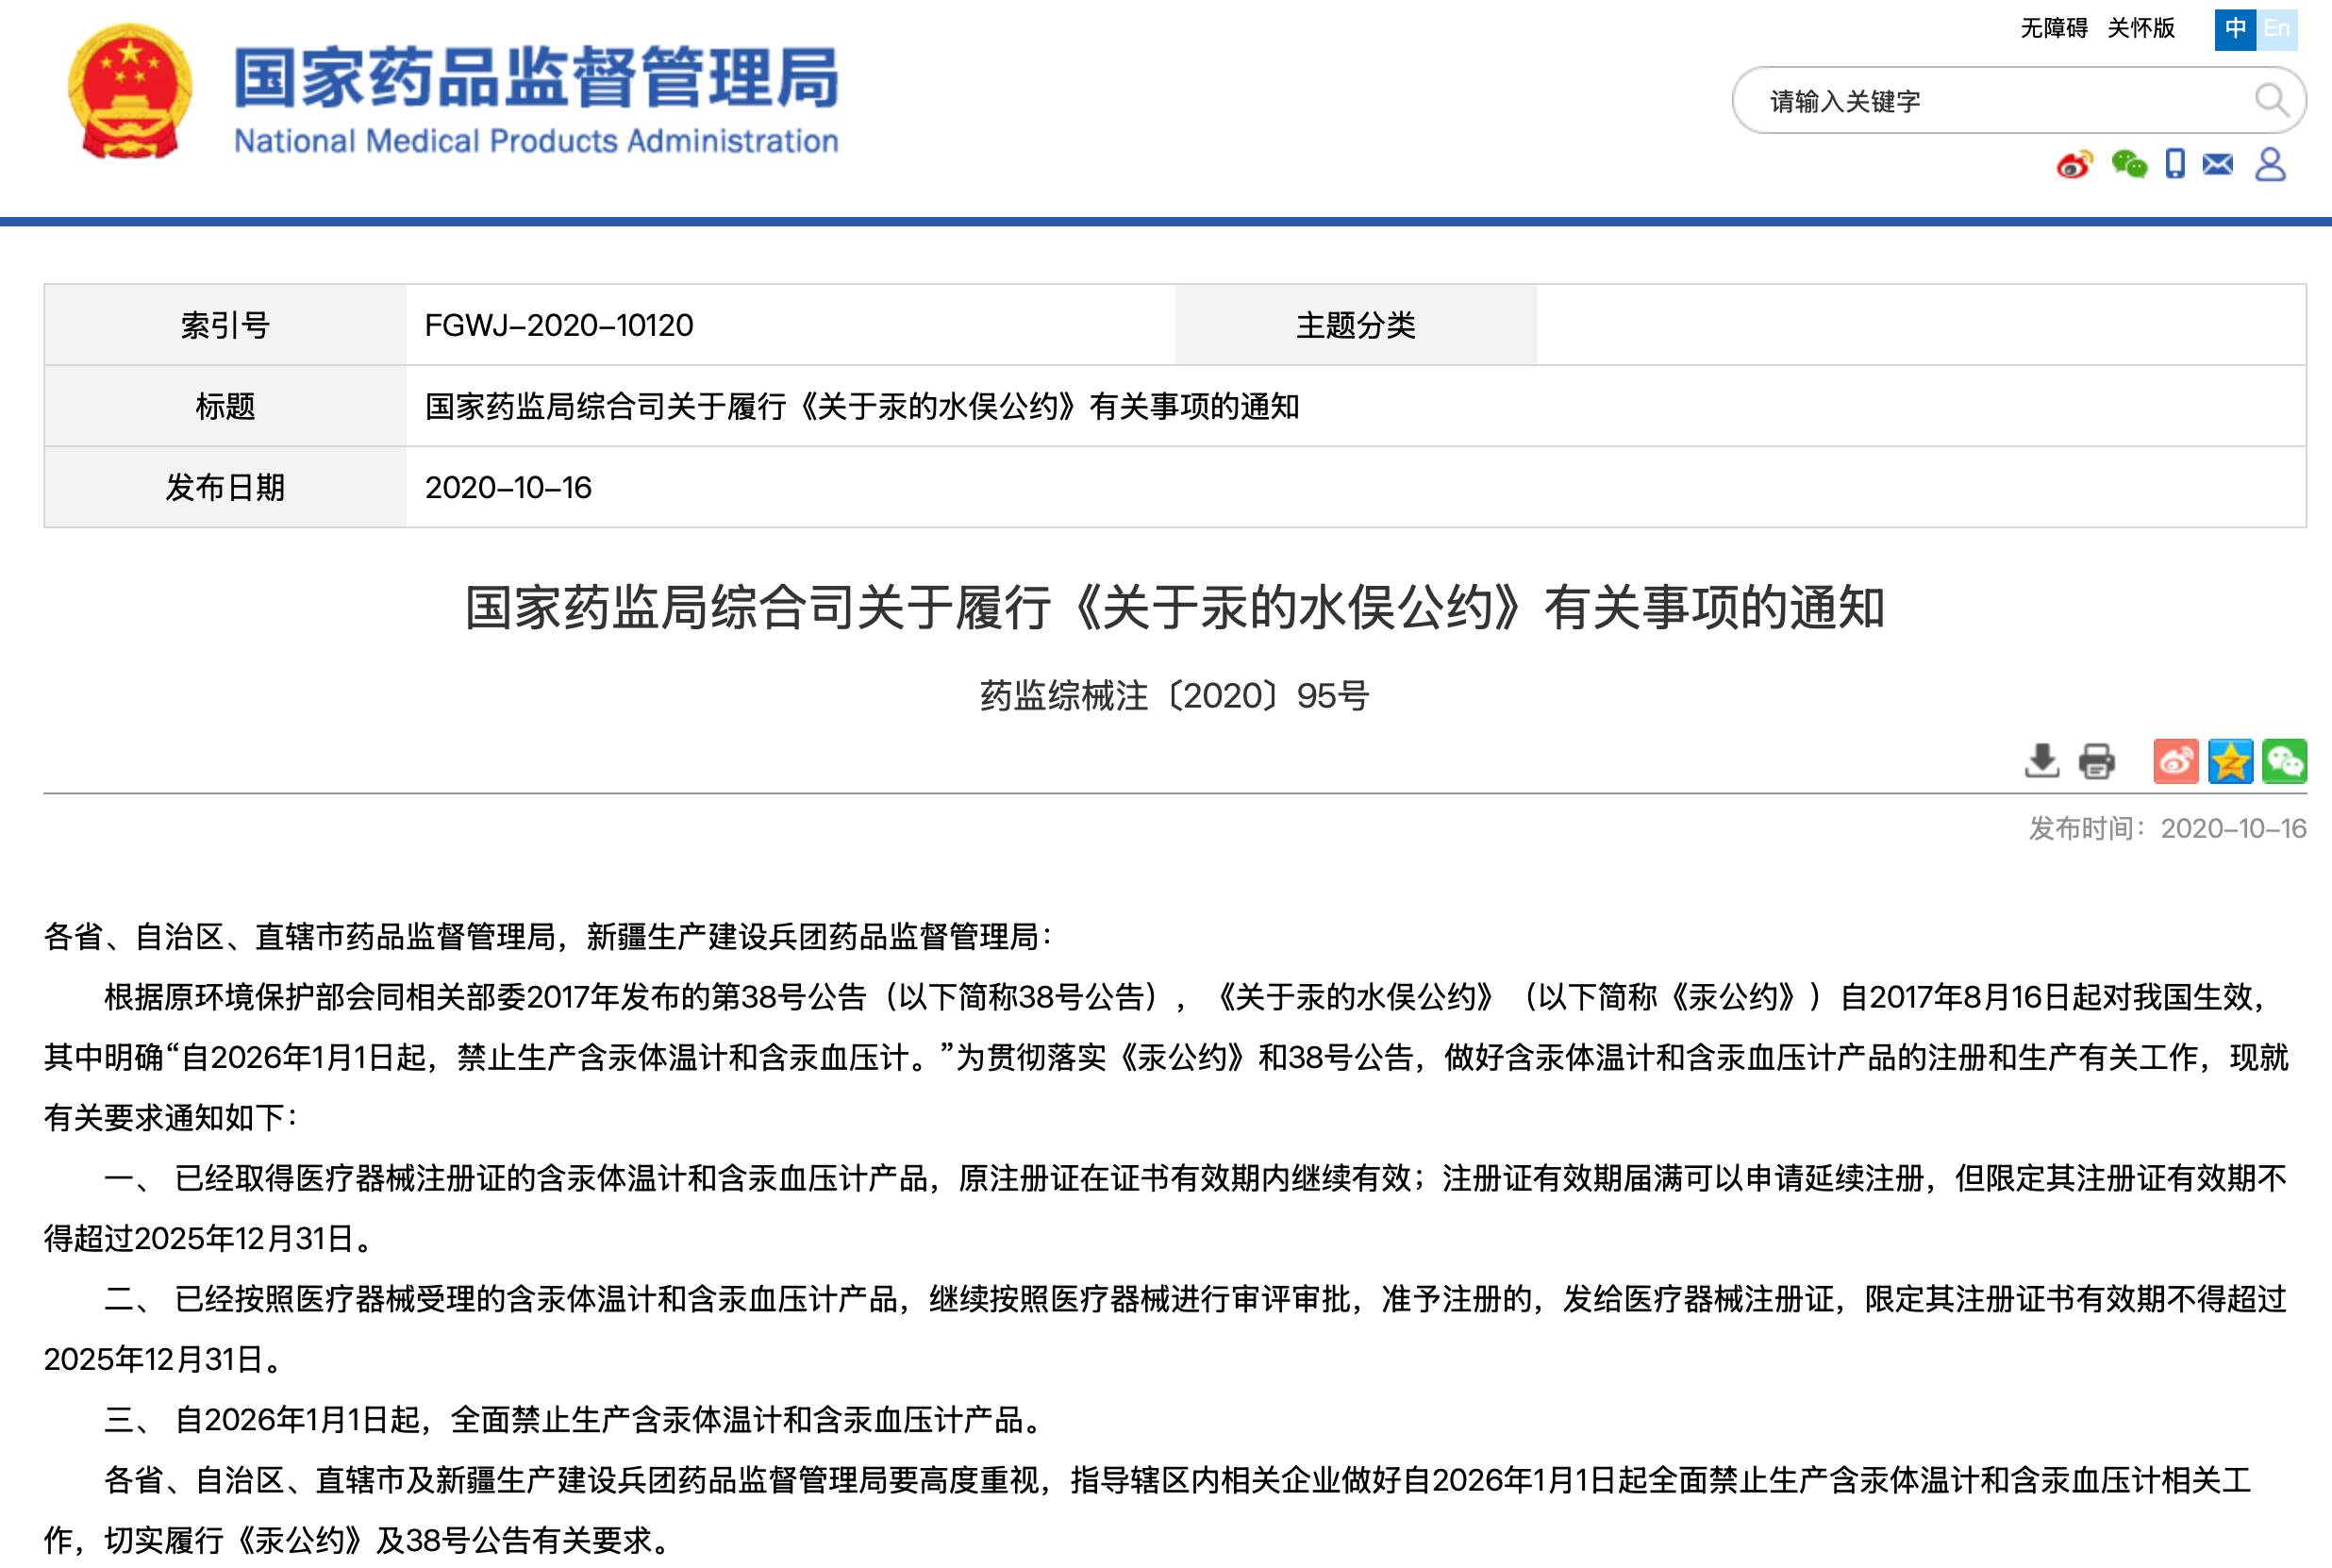Open the header WeChat icon
The width and height of the screenshot is (2332, 1568).
(x=2129, y=164)
